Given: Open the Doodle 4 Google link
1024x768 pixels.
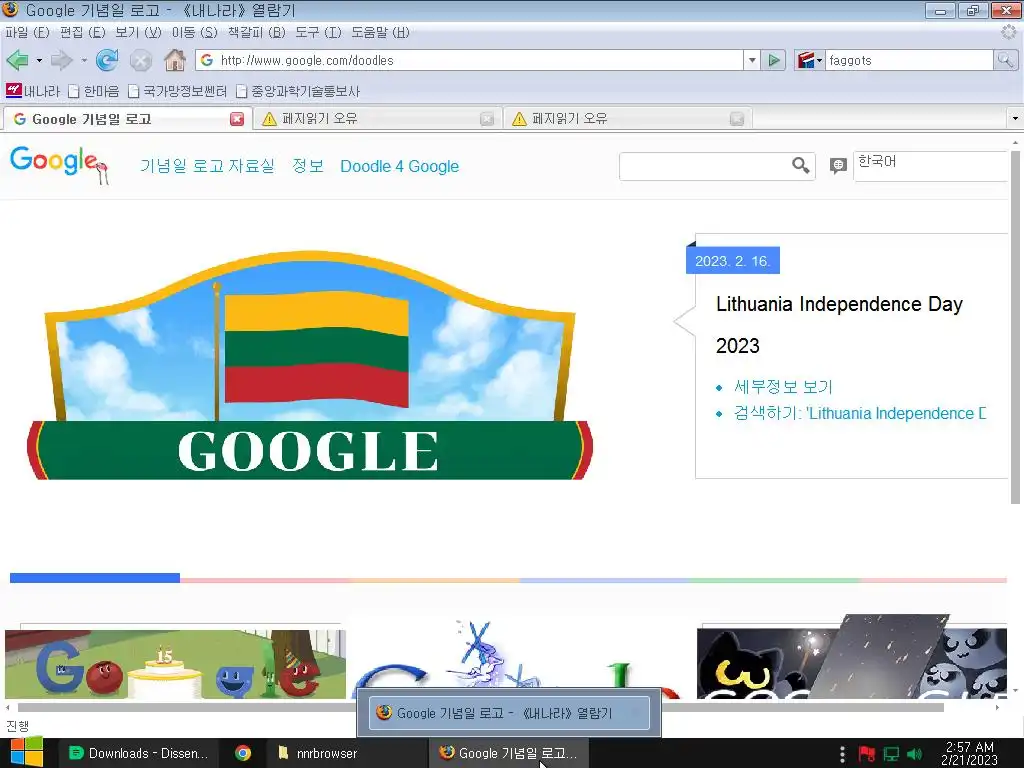Looking at the screenshot, I should click(x=400, y=166).
